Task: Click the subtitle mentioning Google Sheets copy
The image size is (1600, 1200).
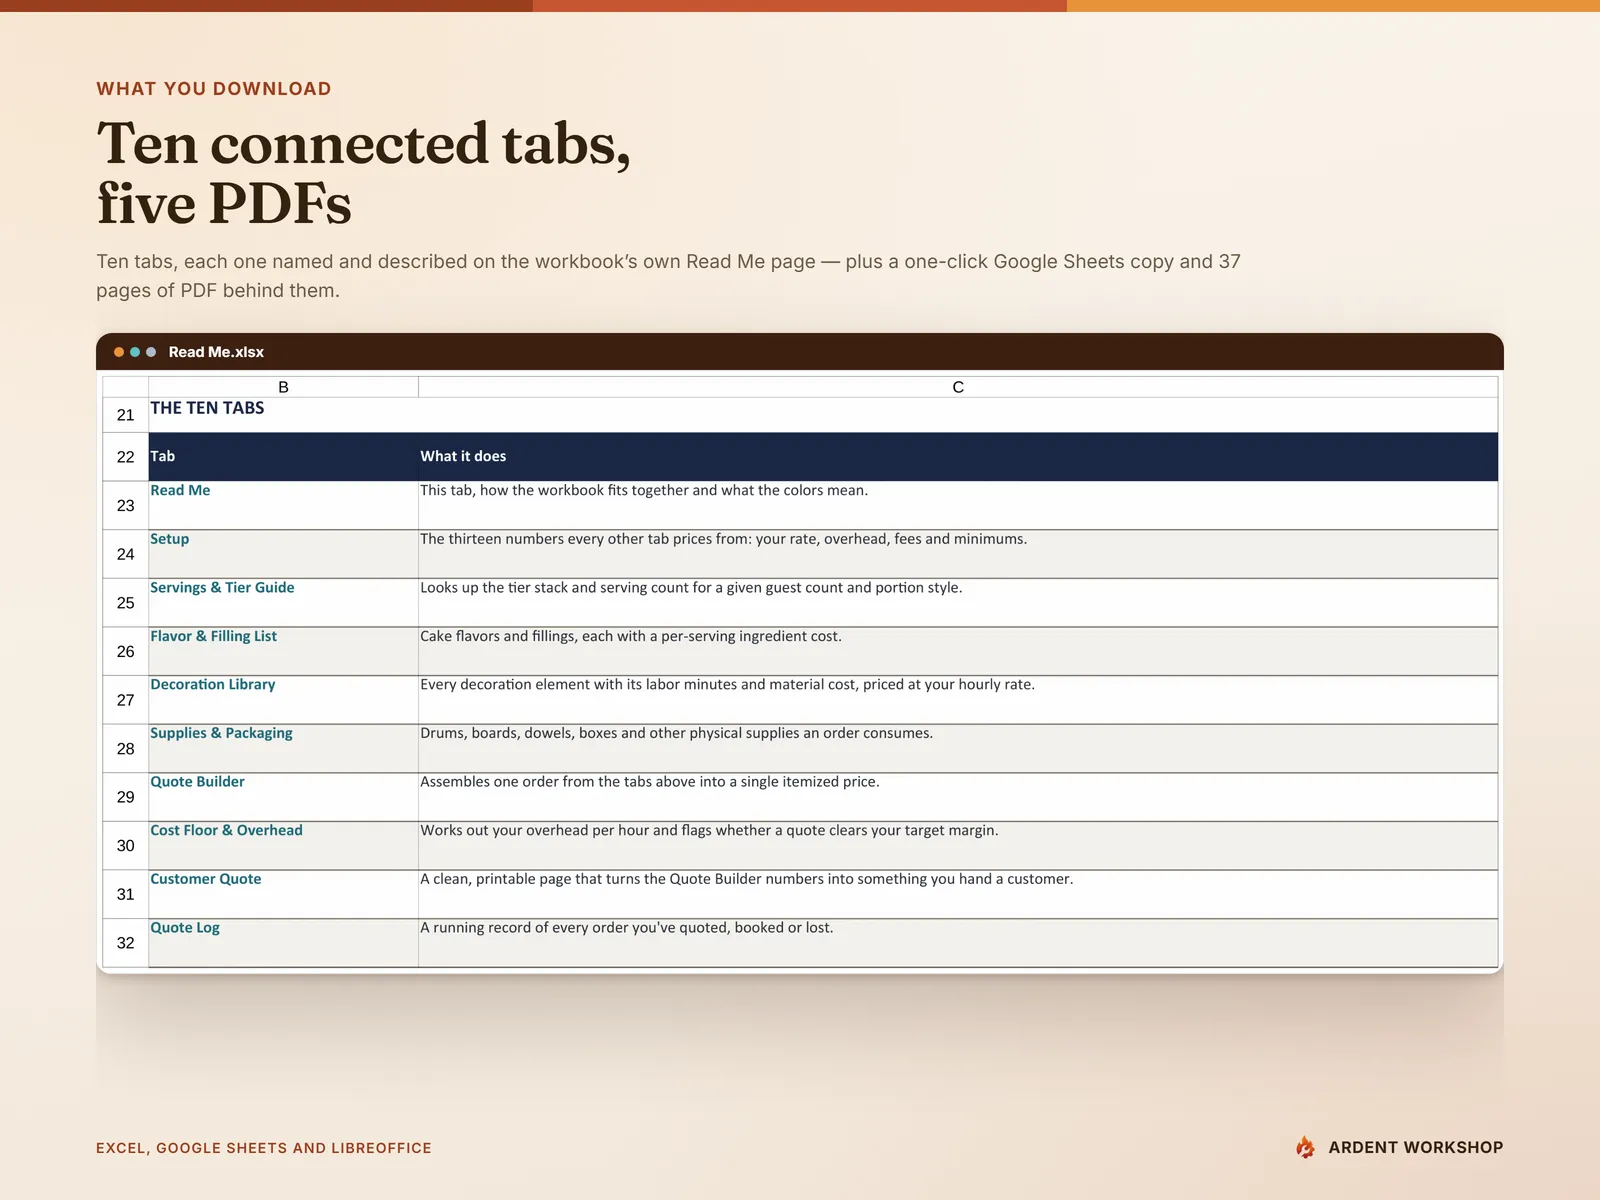Action: pyautogui.click(x=668, y=276)
